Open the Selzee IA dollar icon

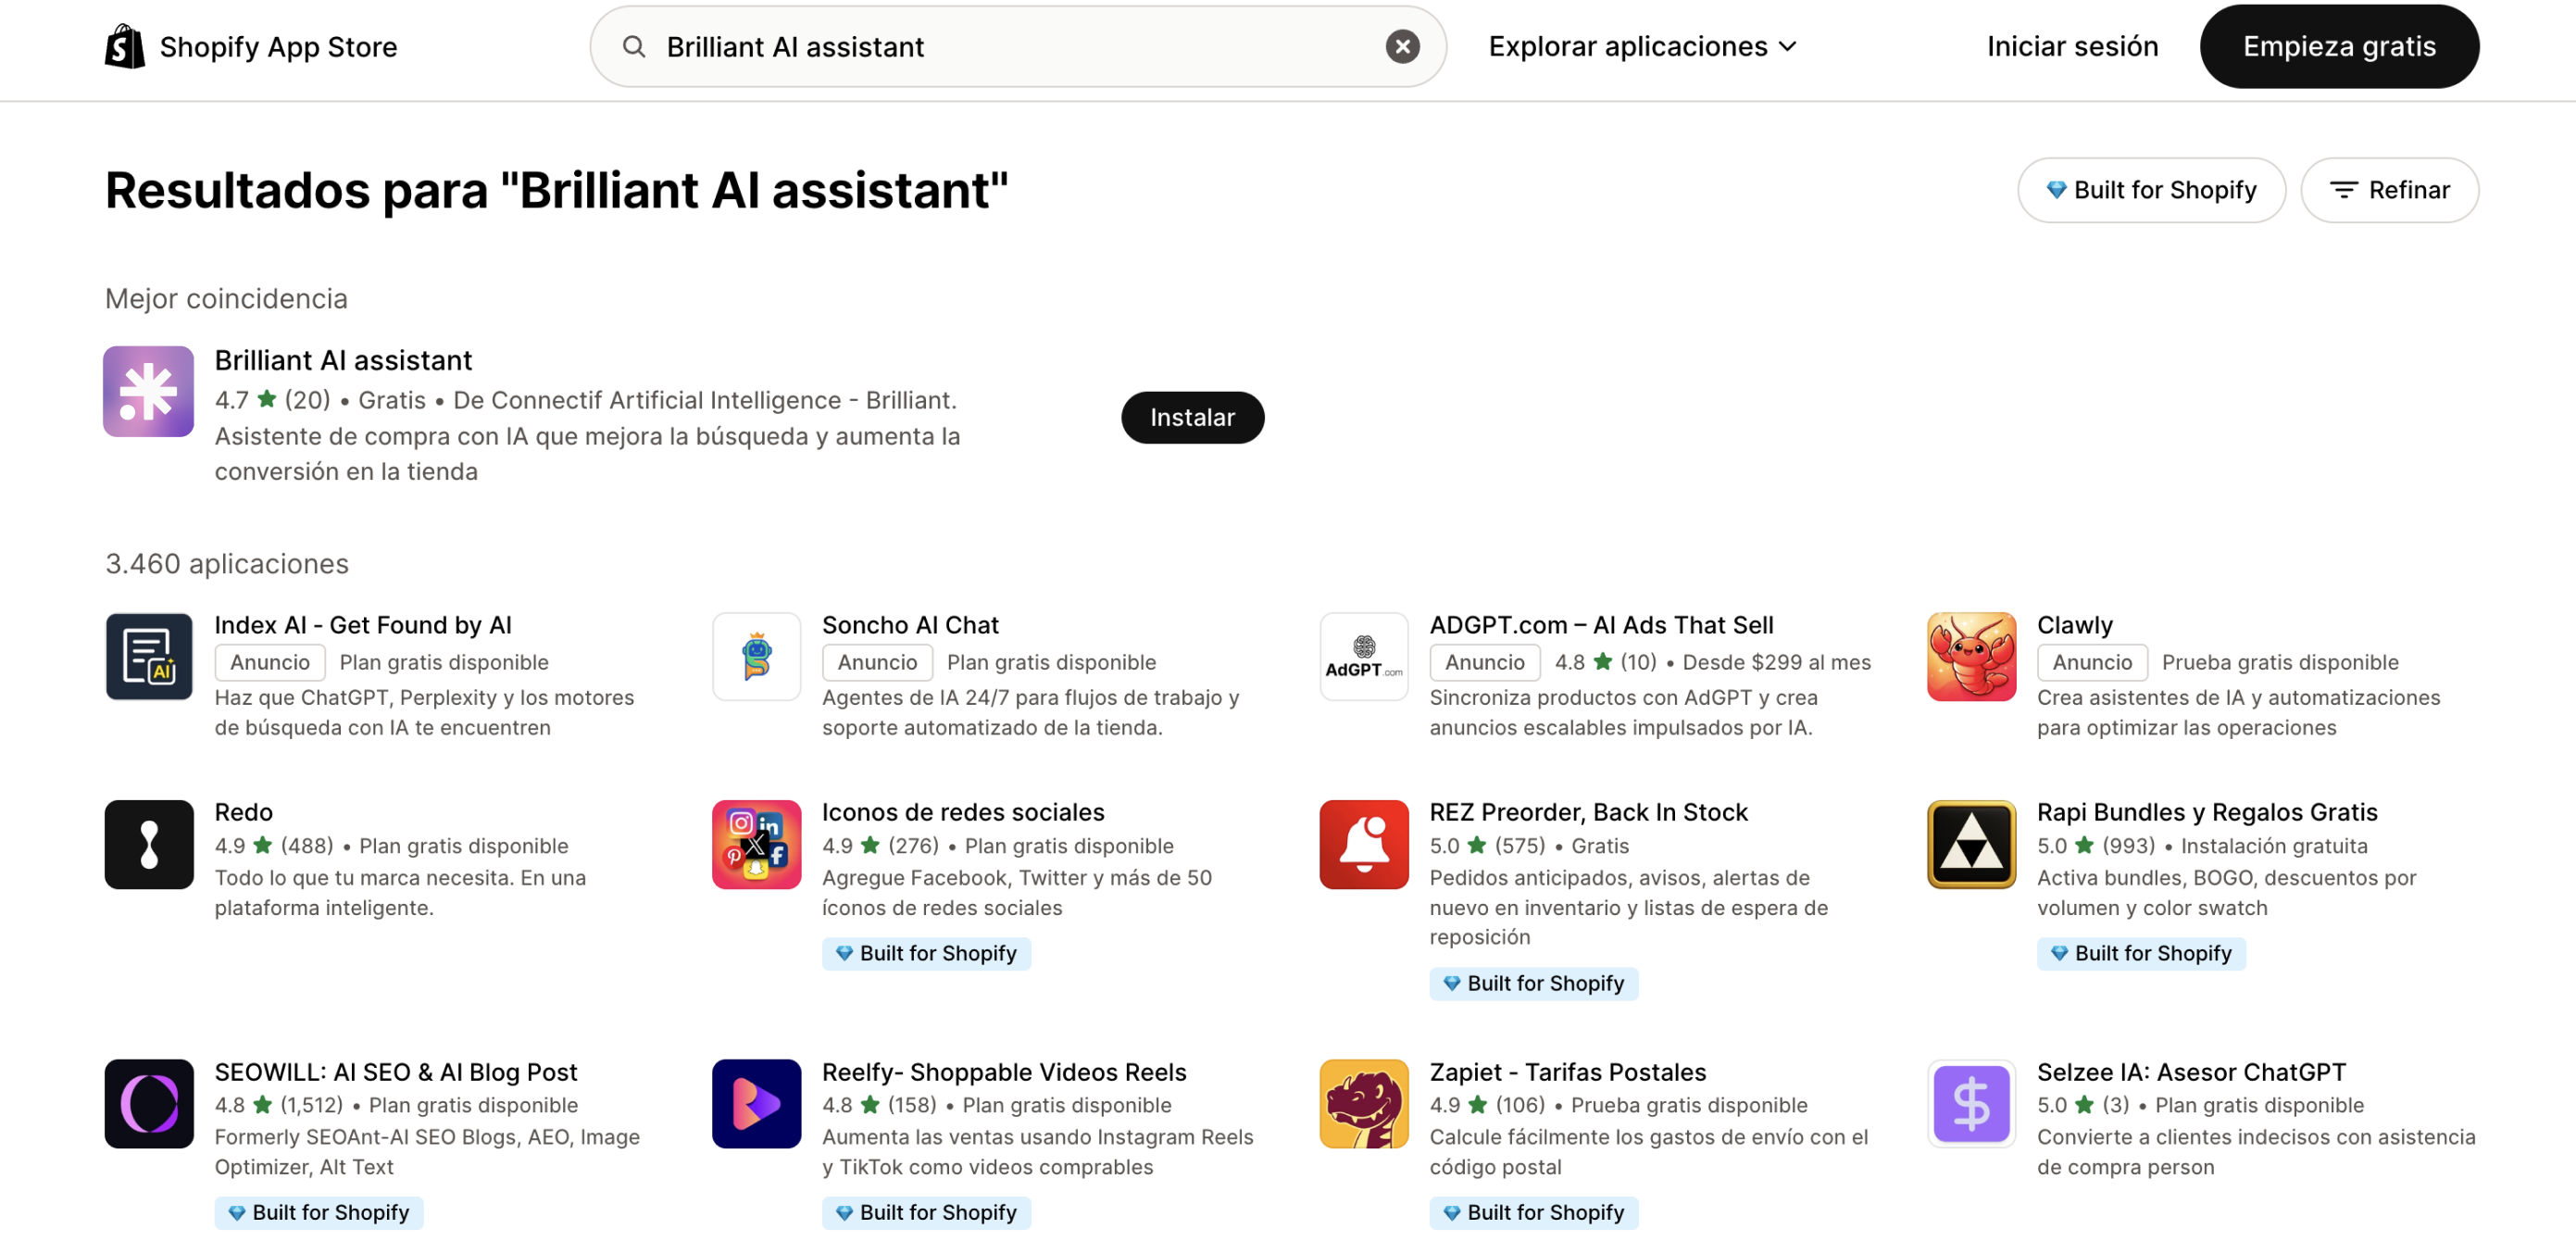(1971, 1103)
